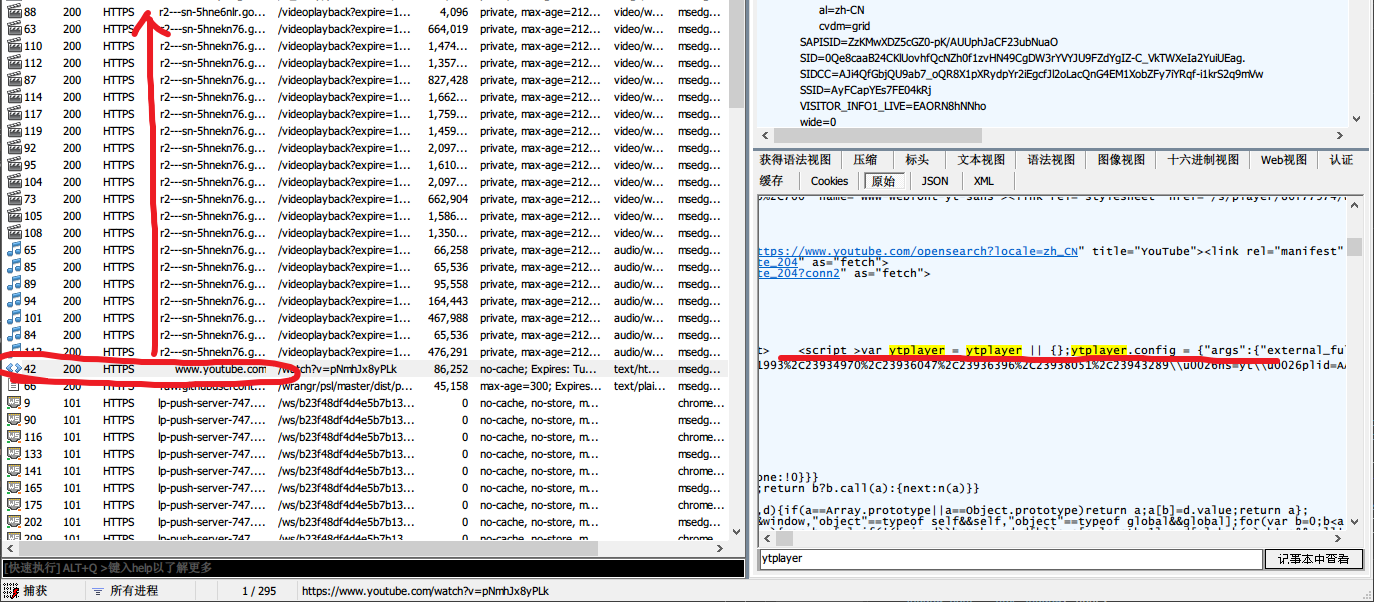Open the 图像视图 image view tab
Image resolution: width=1374 pixels, height=602 pixels.
pyautogui.click(x=1121, y=160)
